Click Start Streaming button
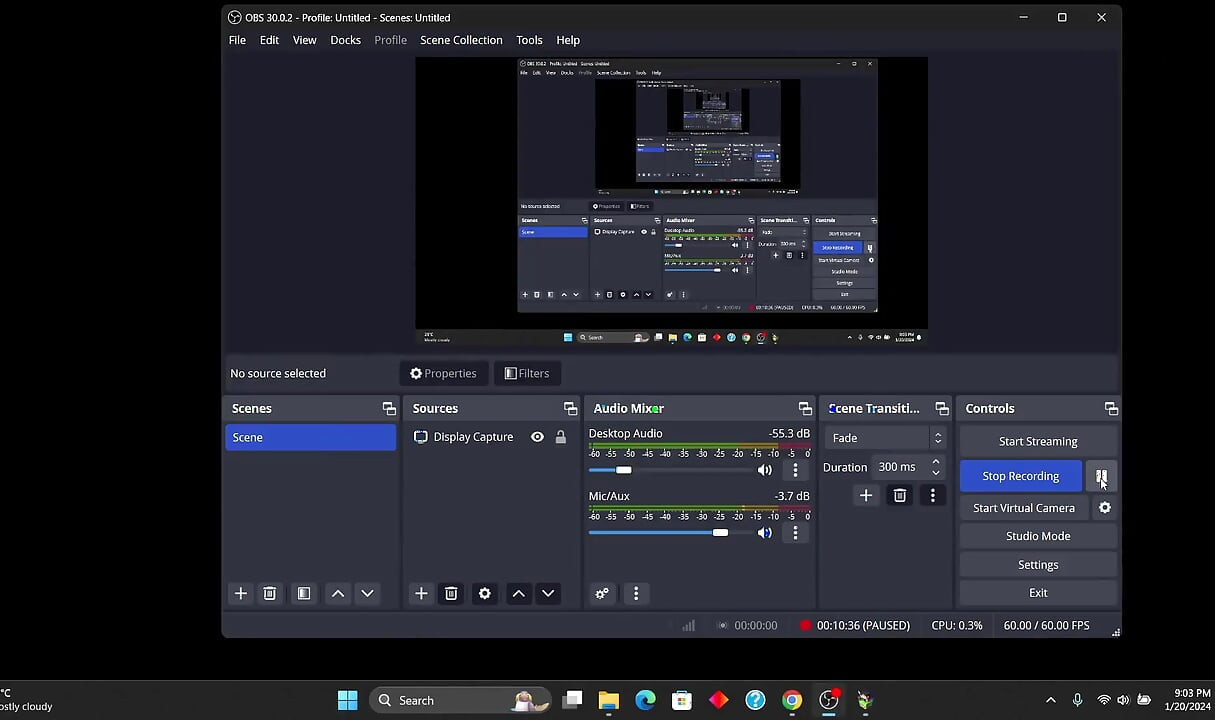 click(1038, 441)
